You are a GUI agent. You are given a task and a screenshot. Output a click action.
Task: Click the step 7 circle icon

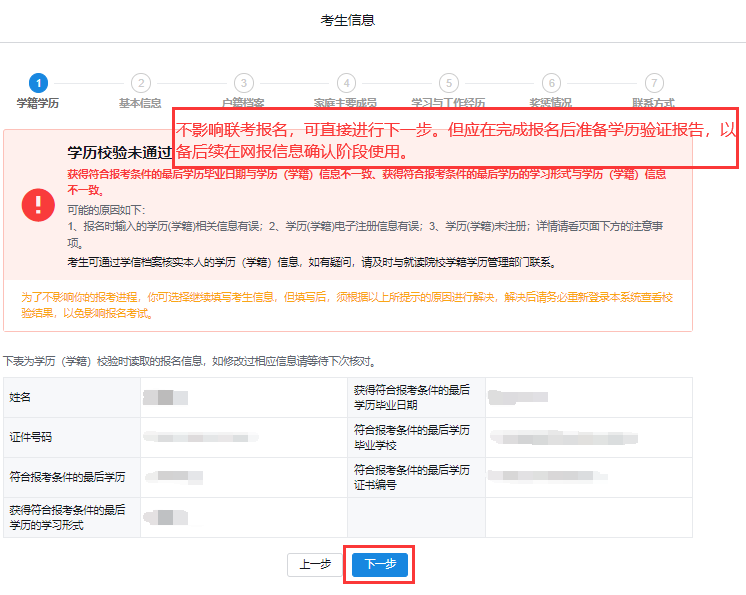pos(654,83)
